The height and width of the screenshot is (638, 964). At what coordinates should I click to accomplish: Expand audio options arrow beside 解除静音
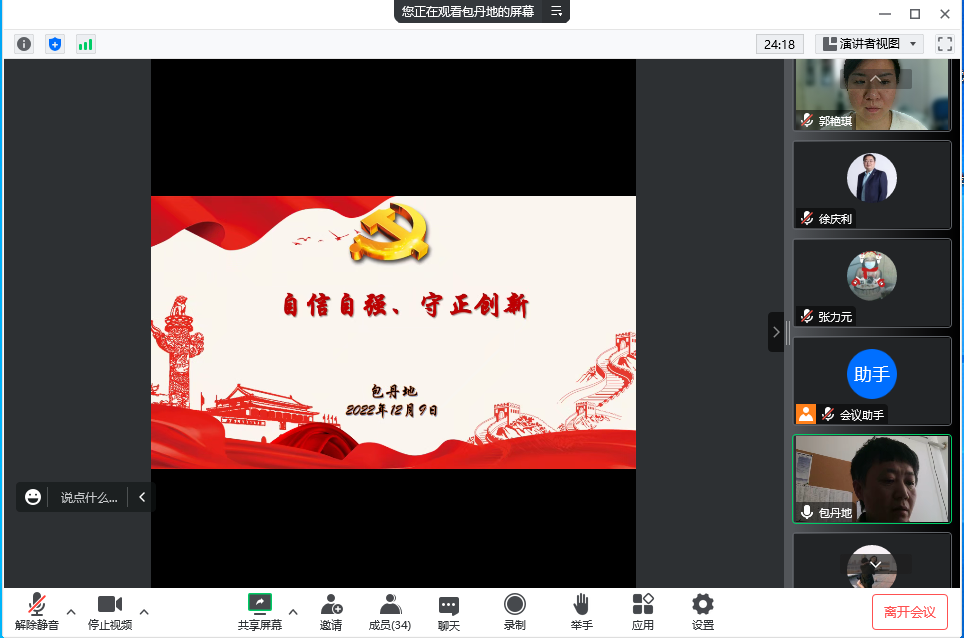71,611
